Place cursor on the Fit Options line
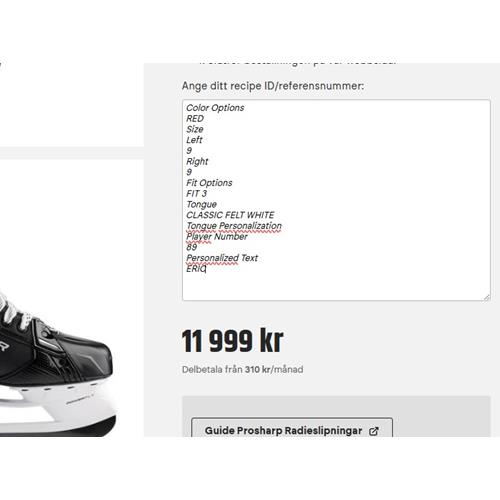Screen dimensions: 500x500 pyautogui.click(x=209, y=183)
